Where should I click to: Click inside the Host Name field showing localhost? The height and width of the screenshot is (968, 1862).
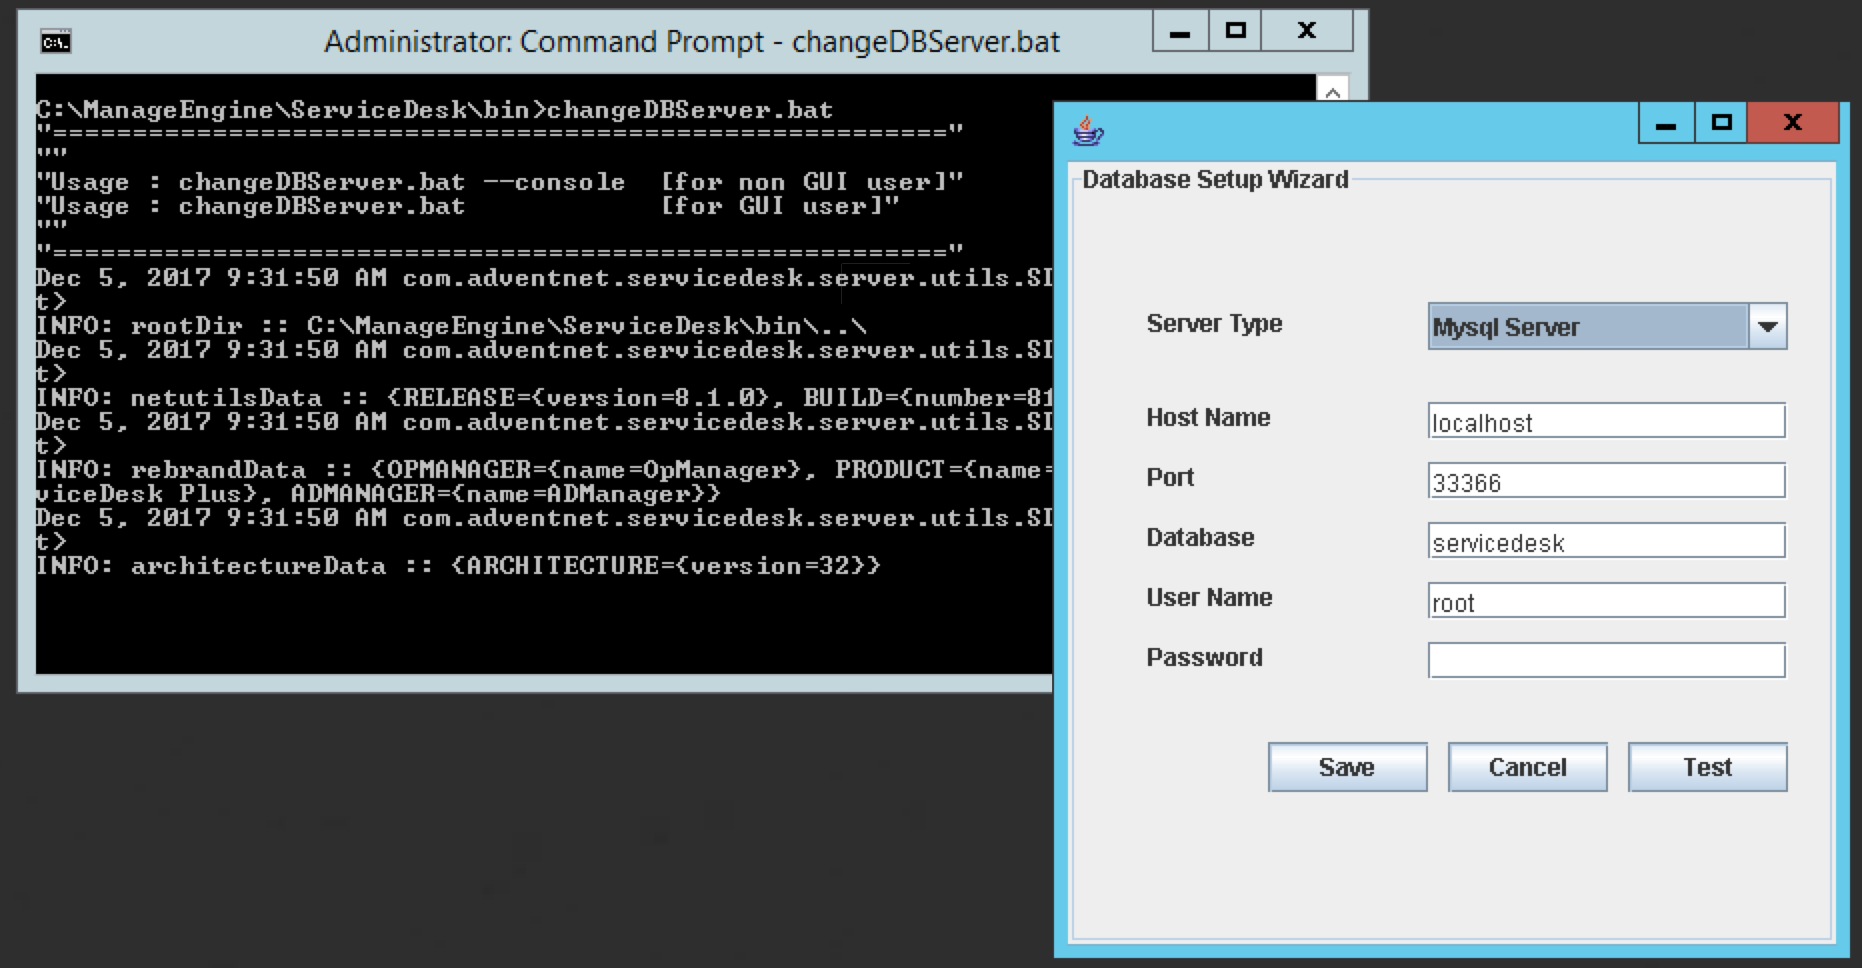tap(1606, 421)
